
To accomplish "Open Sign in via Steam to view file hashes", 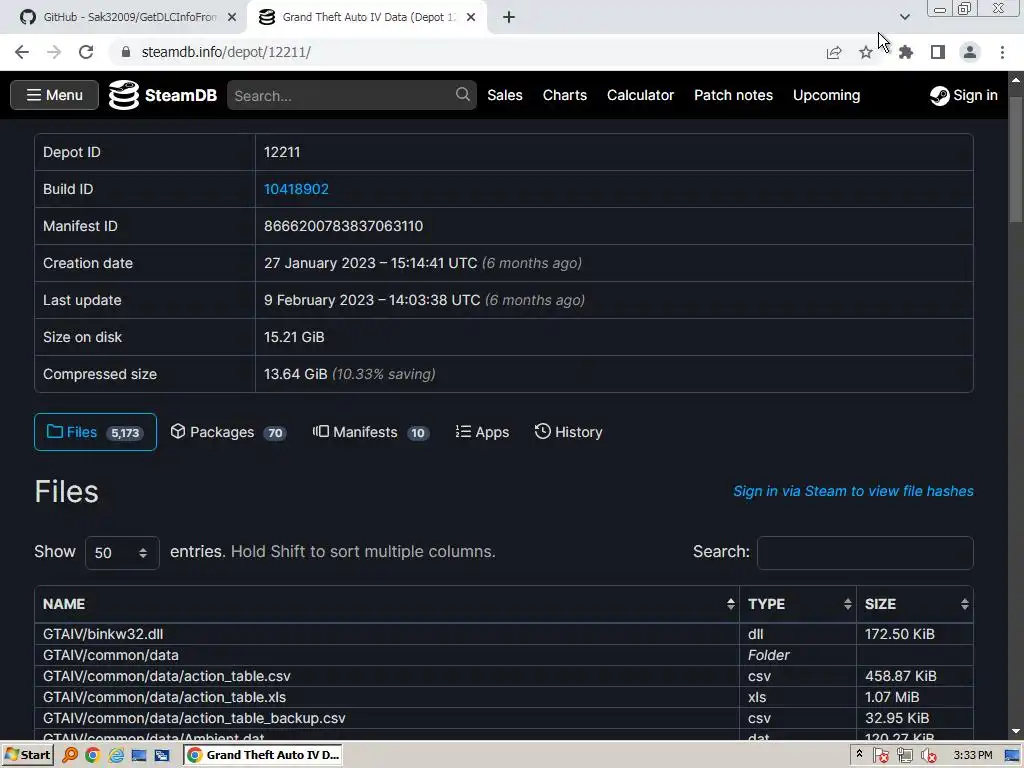I will click(853, 491).
